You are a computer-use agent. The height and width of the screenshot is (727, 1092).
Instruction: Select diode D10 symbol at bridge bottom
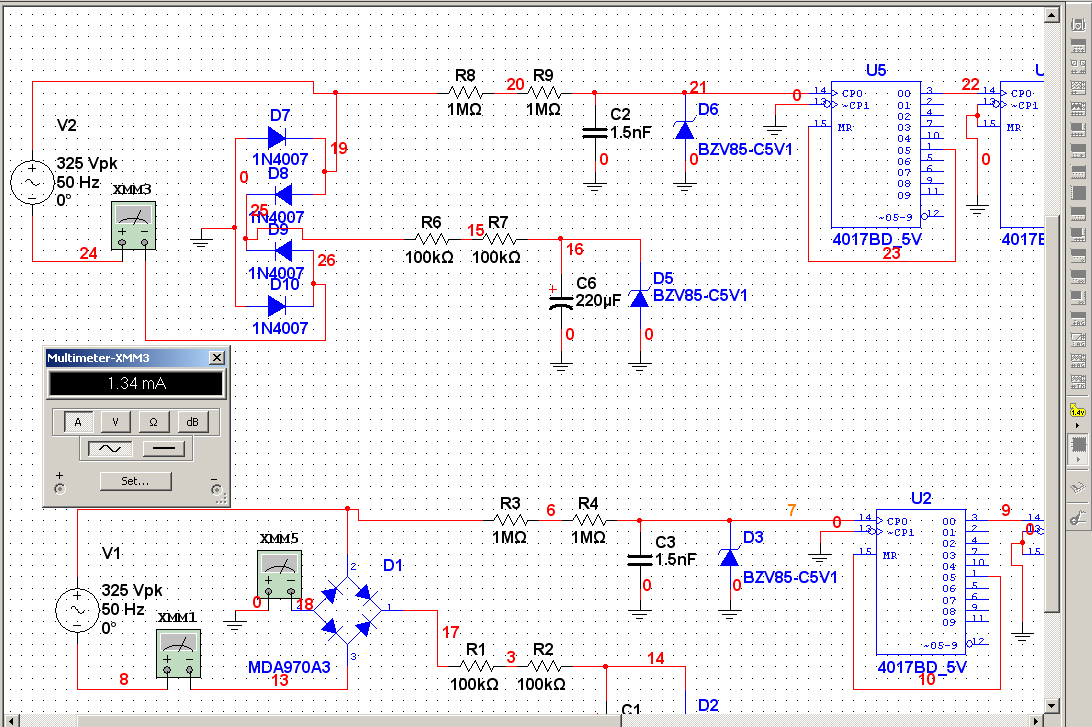[x=277, y=306]
